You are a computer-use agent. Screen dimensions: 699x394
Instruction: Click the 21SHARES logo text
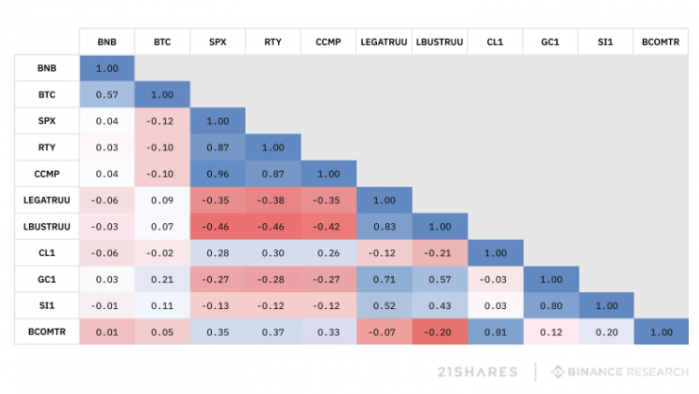tap(477, 372)
